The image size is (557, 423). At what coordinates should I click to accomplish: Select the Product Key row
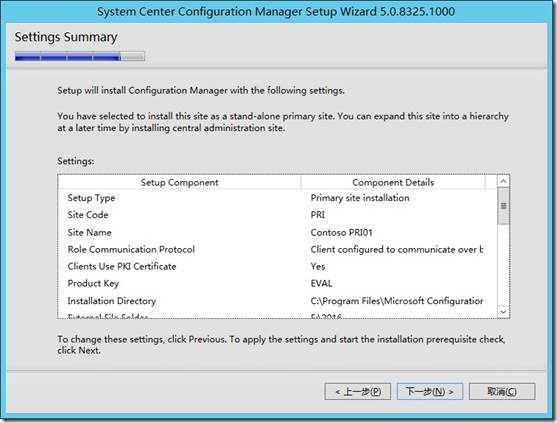pyautogui.click(x=278, y=283)
